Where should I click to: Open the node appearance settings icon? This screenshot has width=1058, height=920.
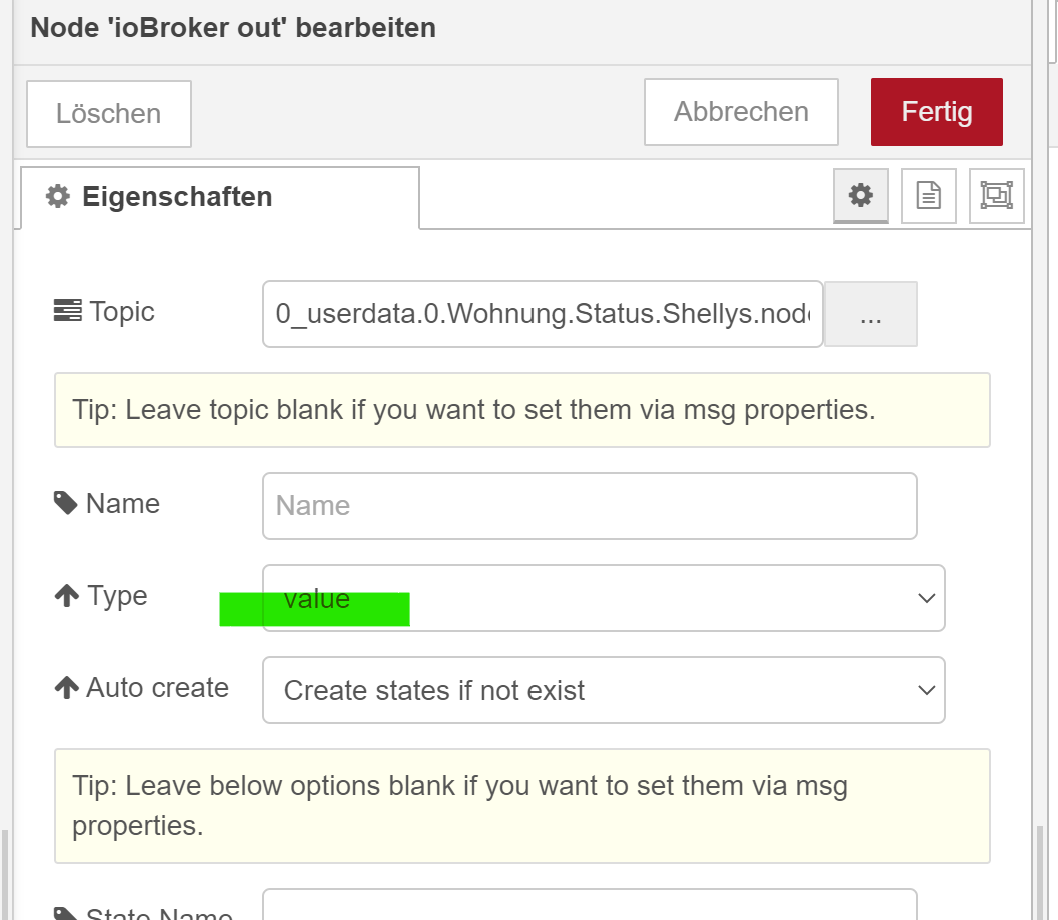coord(996,195)
